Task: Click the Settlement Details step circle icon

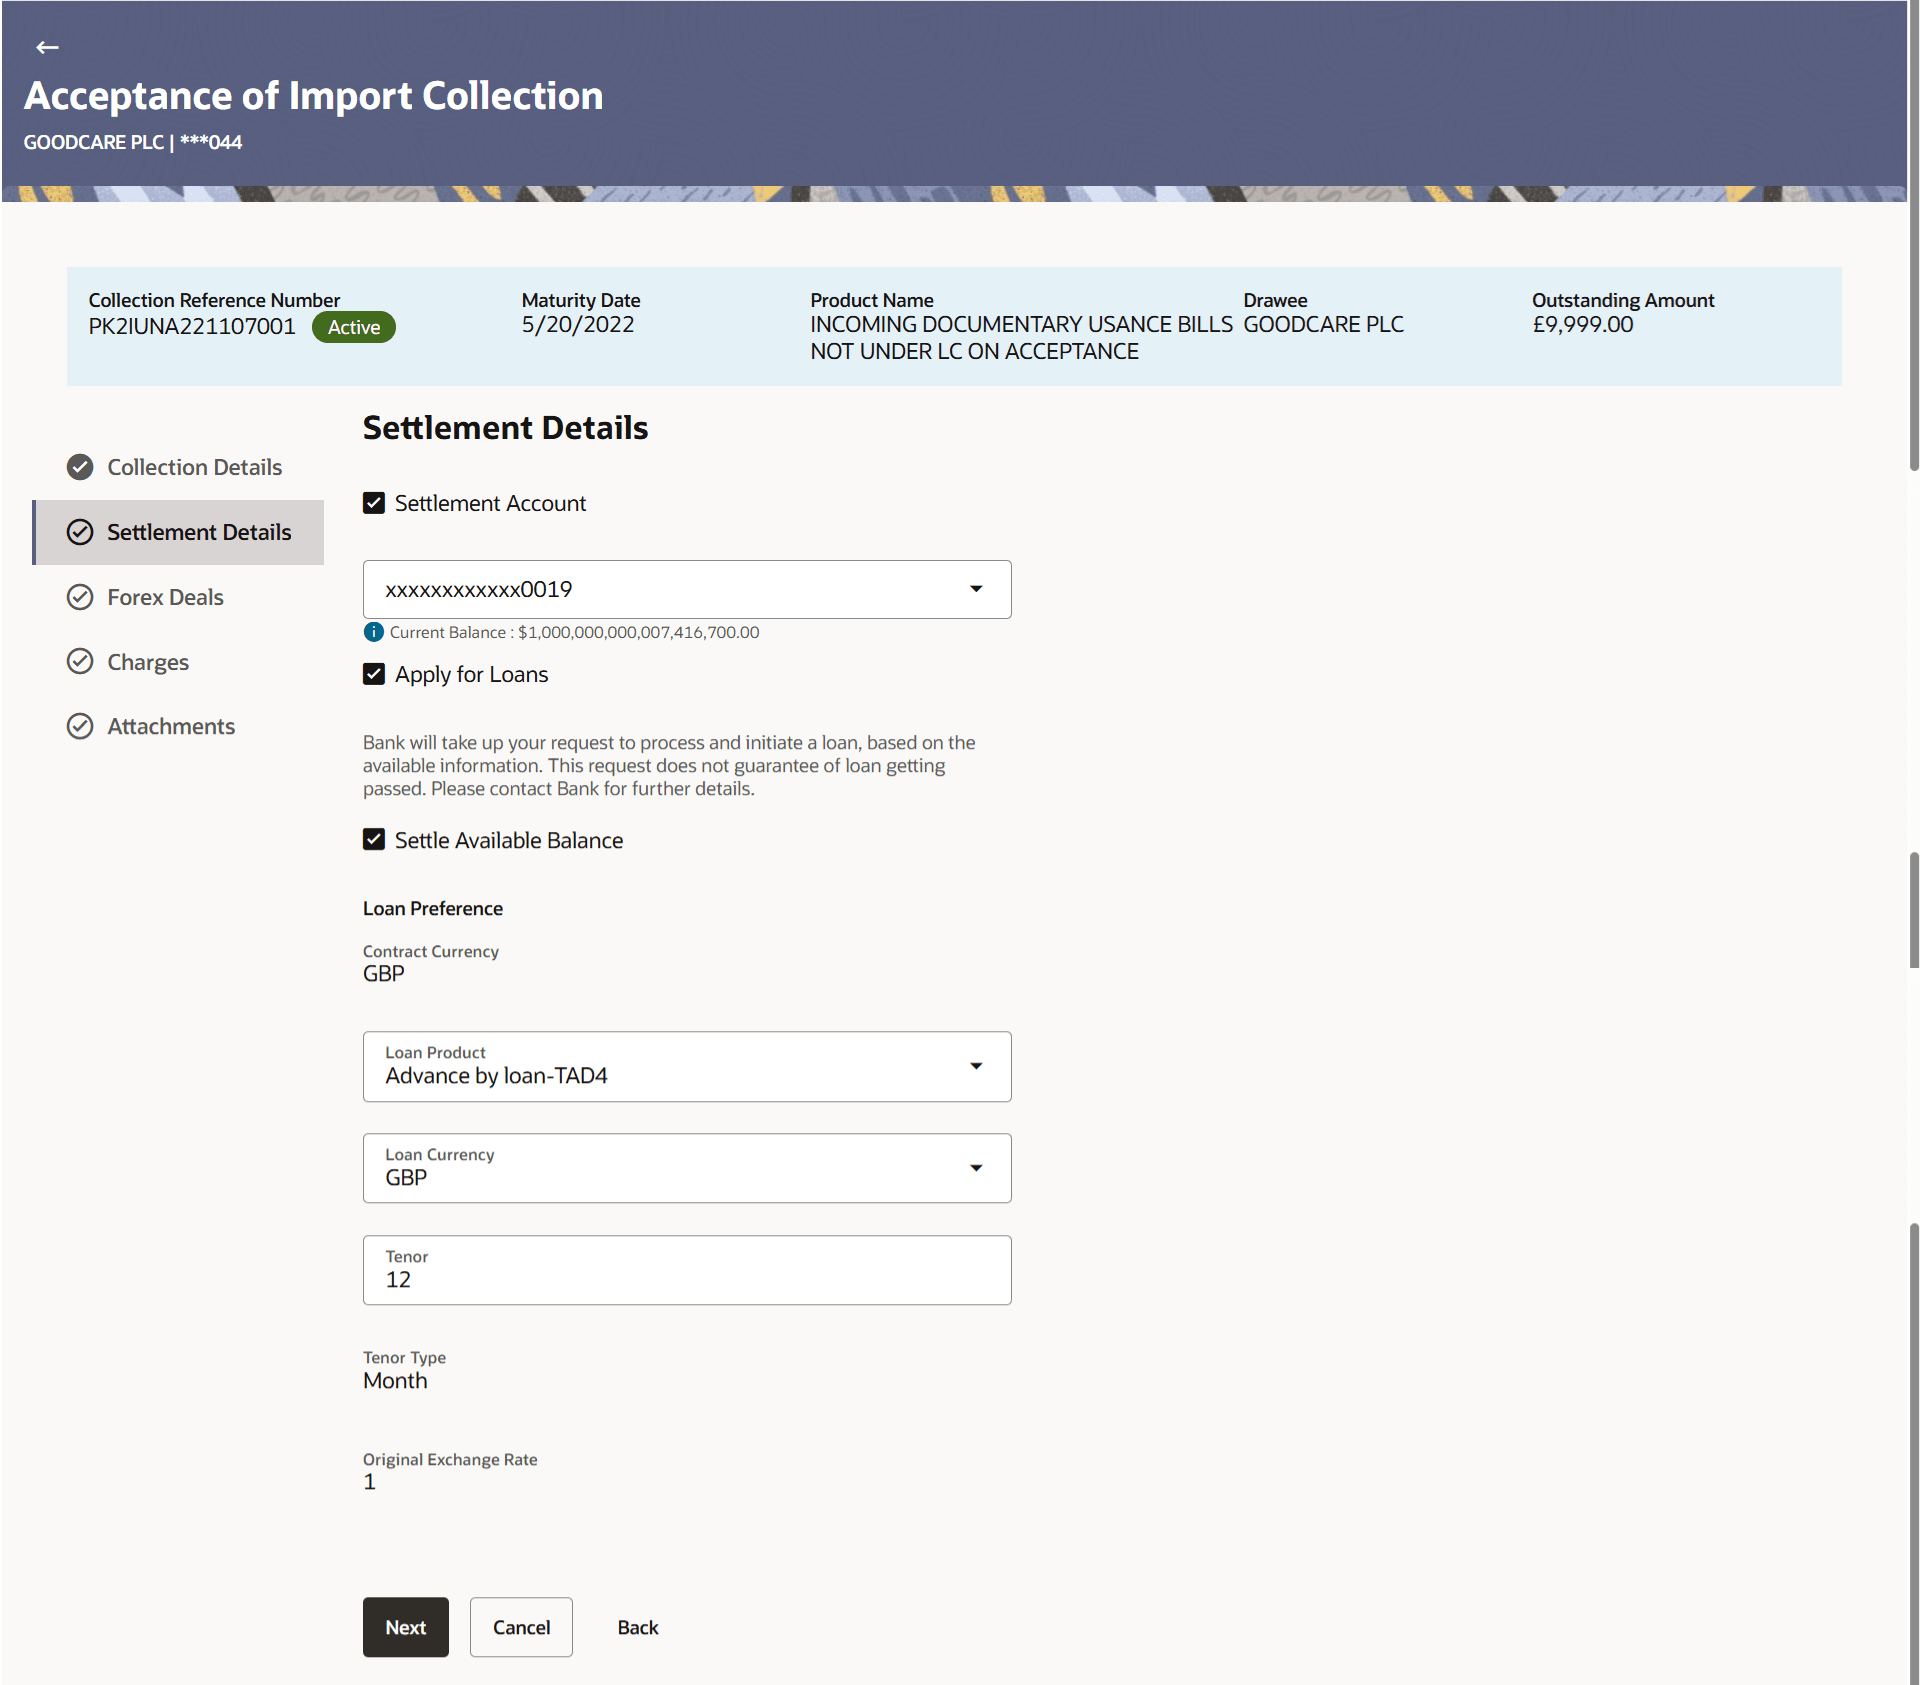Action: point(80,532)
